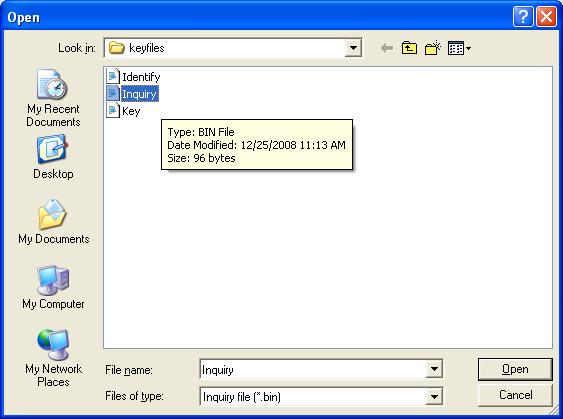Go up one folder level
This screenshot has height=419, width=563.
(409, 48)
